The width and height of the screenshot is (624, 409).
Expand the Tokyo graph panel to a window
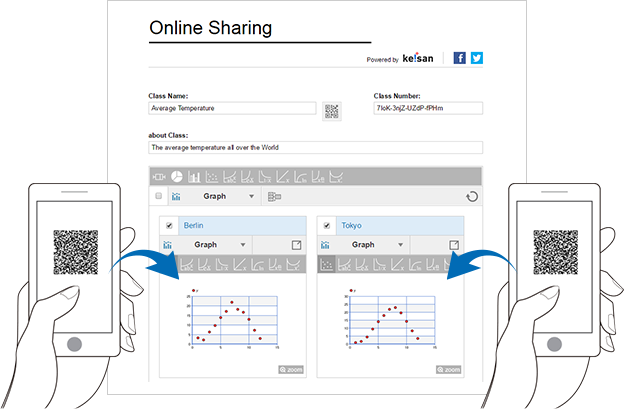tap(454, 245)
